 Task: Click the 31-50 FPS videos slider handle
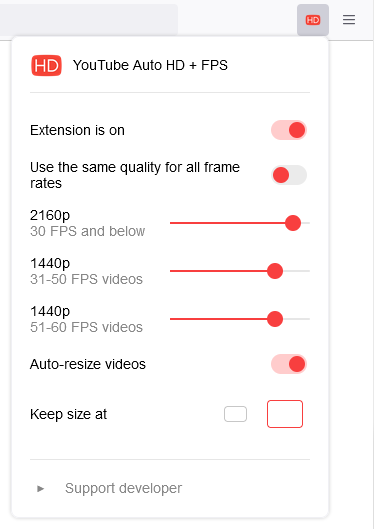pyautogui.click(x=275, y=271)
